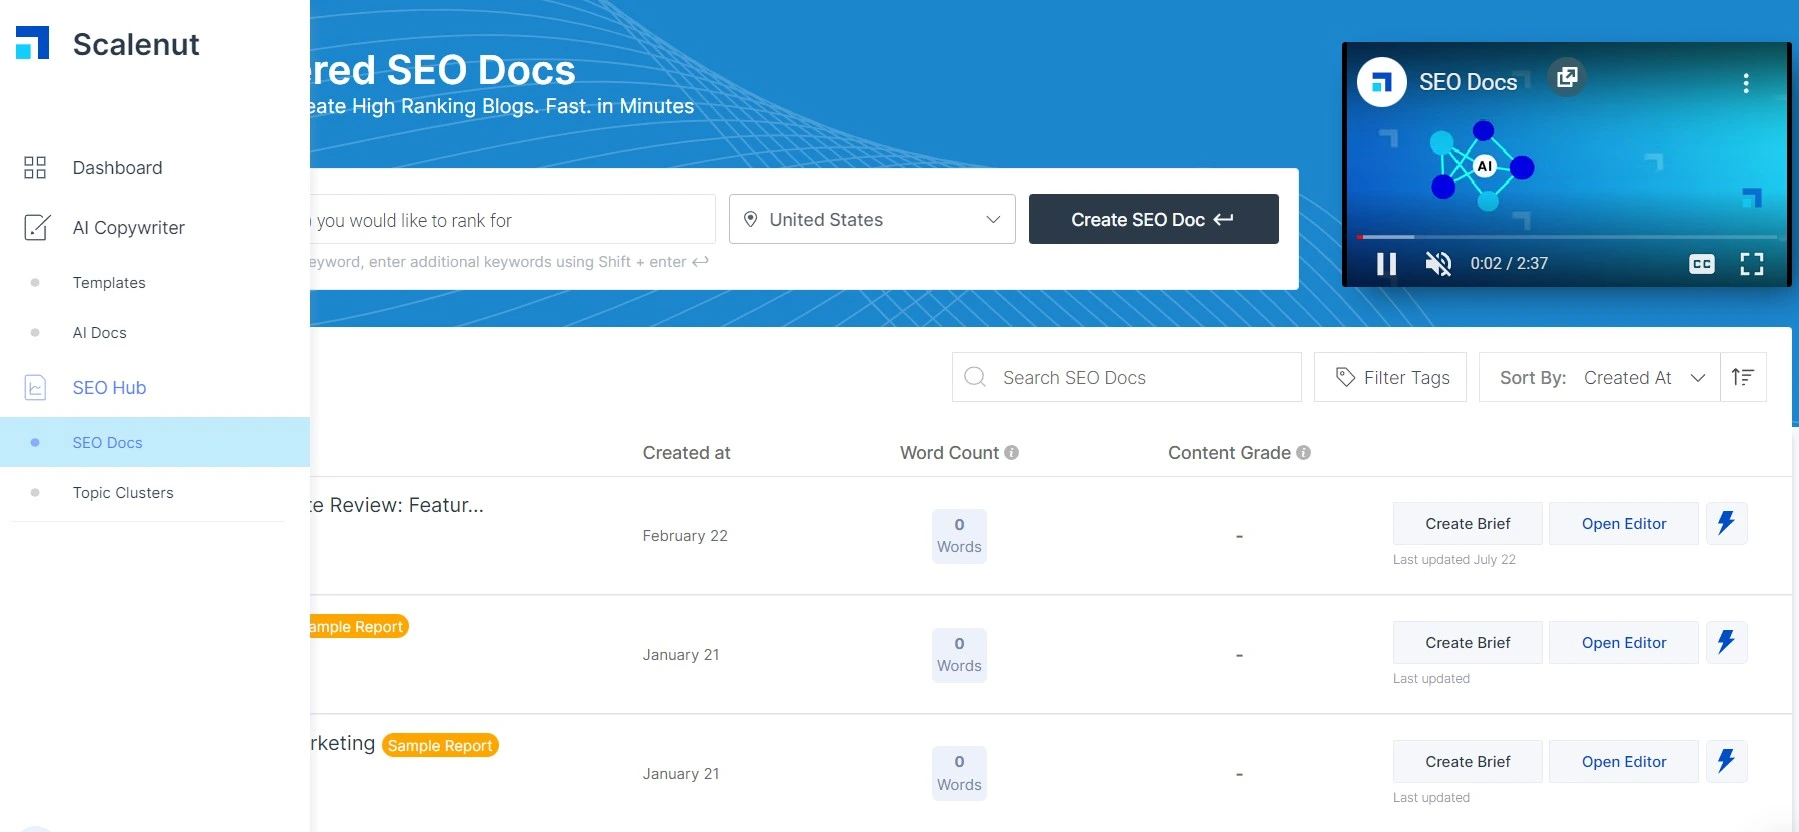
Task: Click the SEO Hub chart icon
Action: coord(35,388)
